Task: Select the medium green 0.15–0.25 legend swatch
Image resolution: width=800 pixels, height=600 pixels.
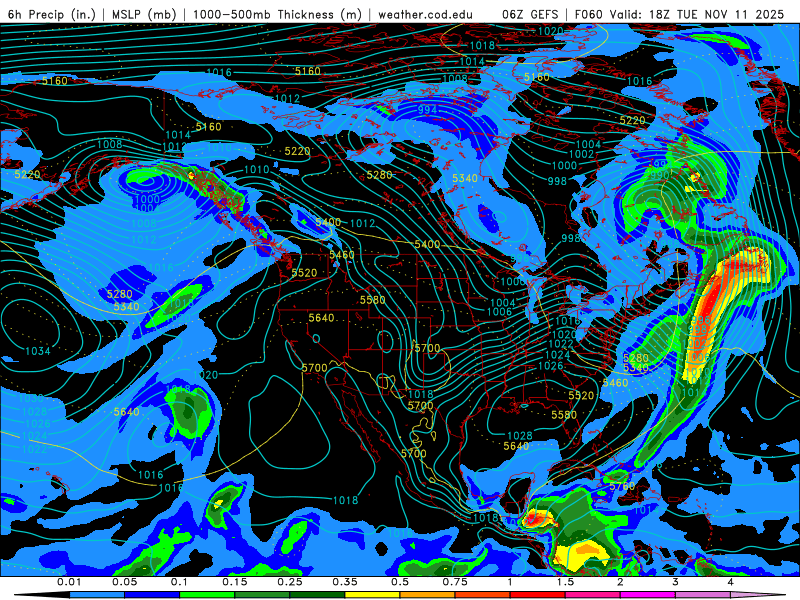Action: click(262, 595)
